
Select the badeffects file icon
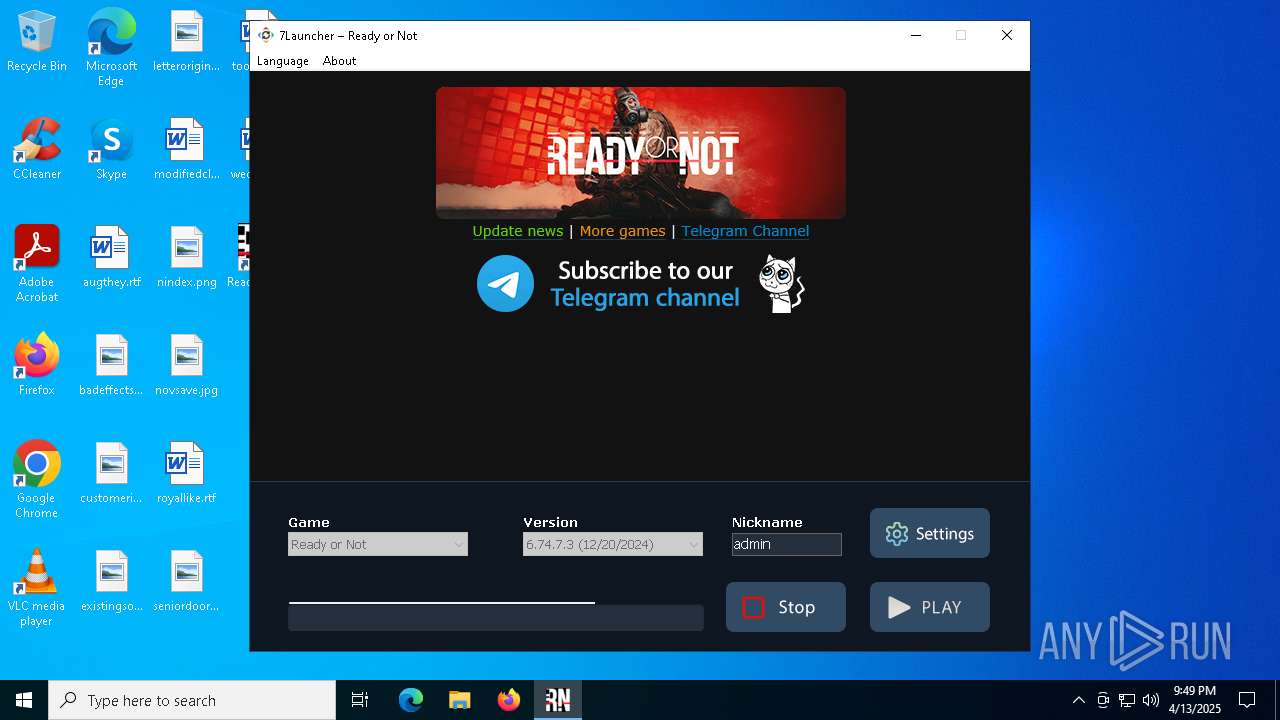click(111, 365)
